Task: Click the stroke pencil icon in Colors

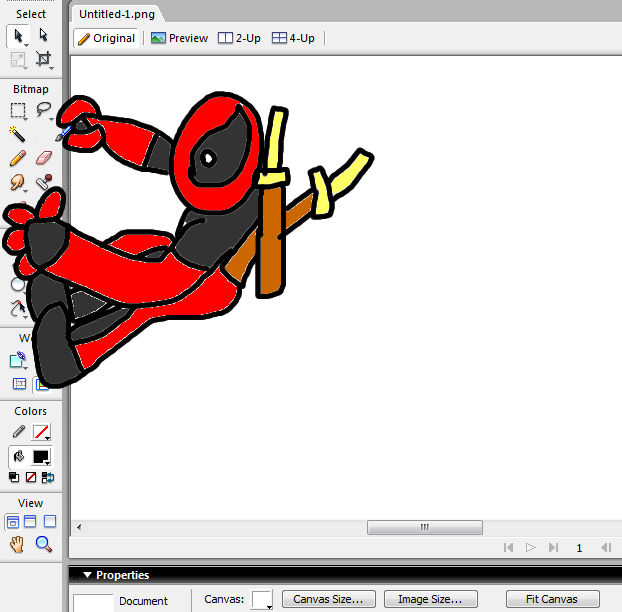Action: click(x=18, y=431)
